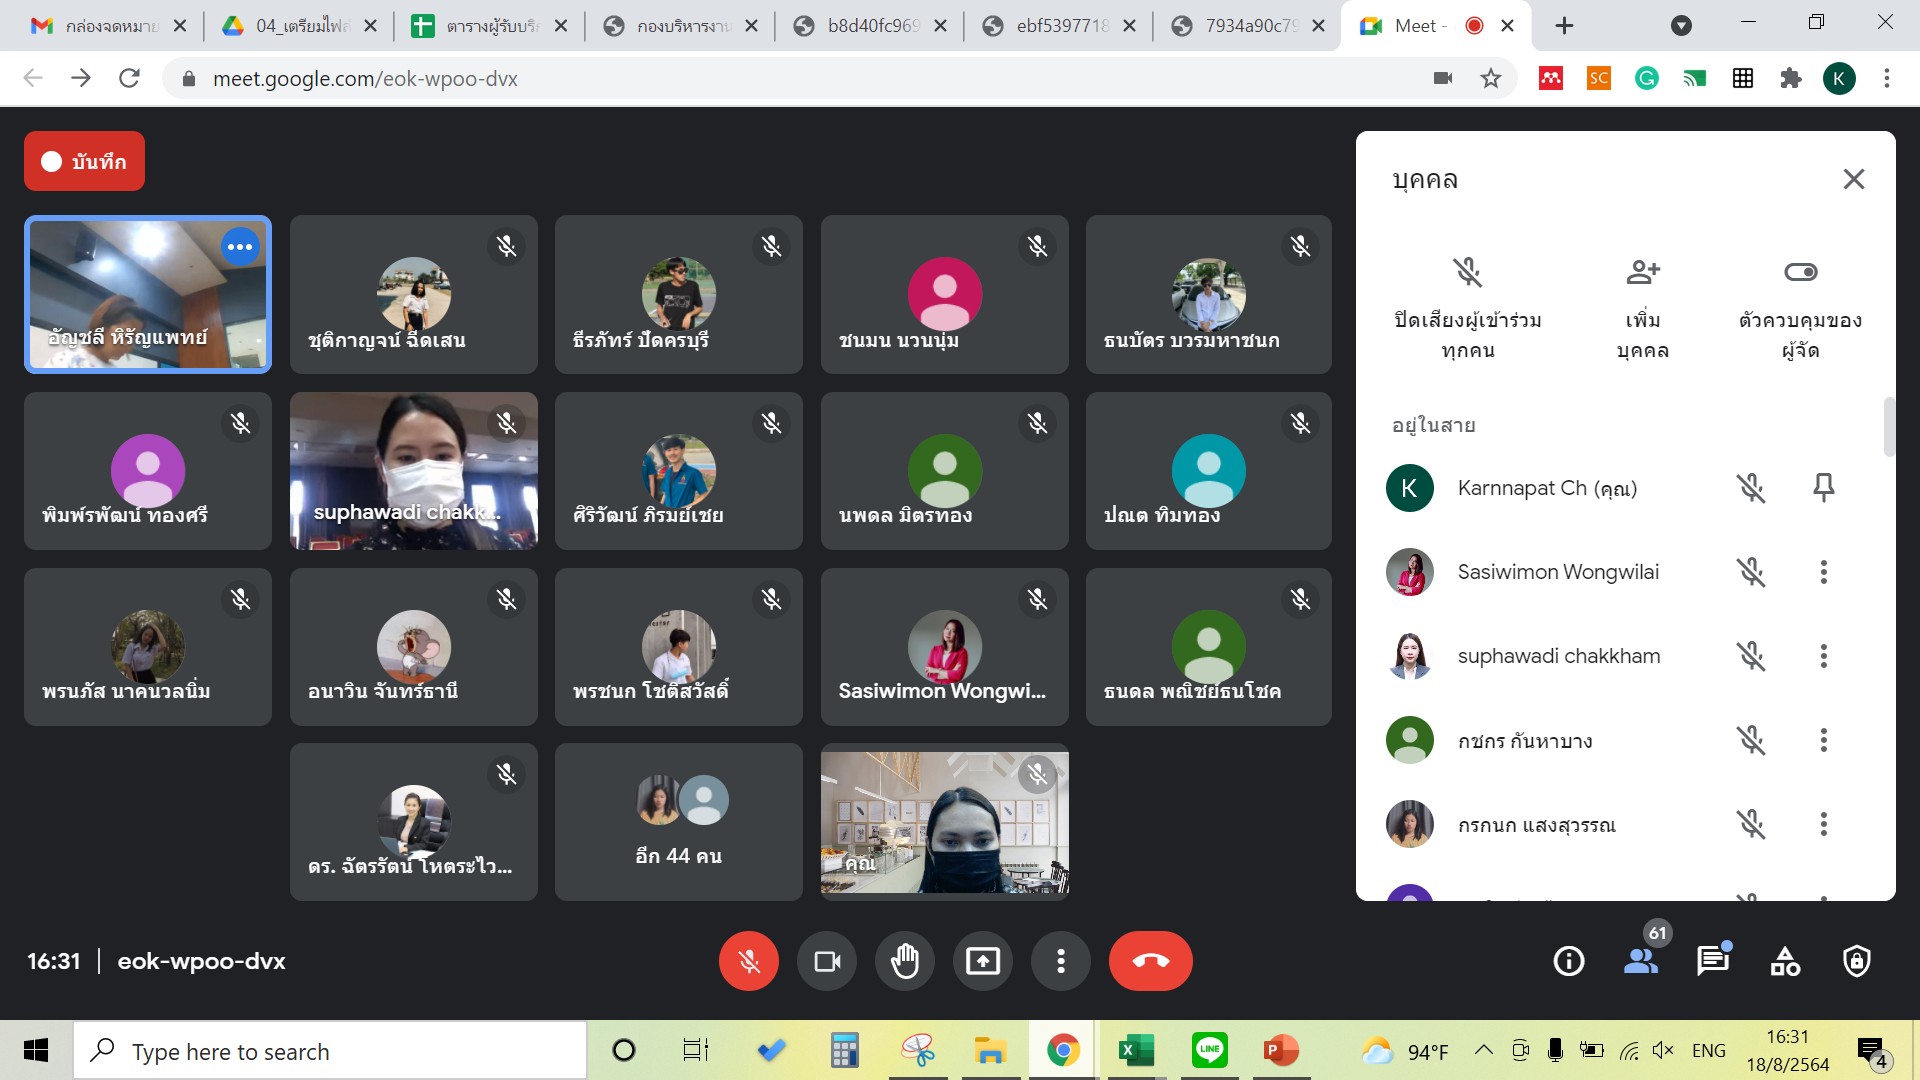1920x1080 pixels.
Task: Open options for suphawadi chakkham in list
Action: pyautogui.click(x=1823, y=656)
